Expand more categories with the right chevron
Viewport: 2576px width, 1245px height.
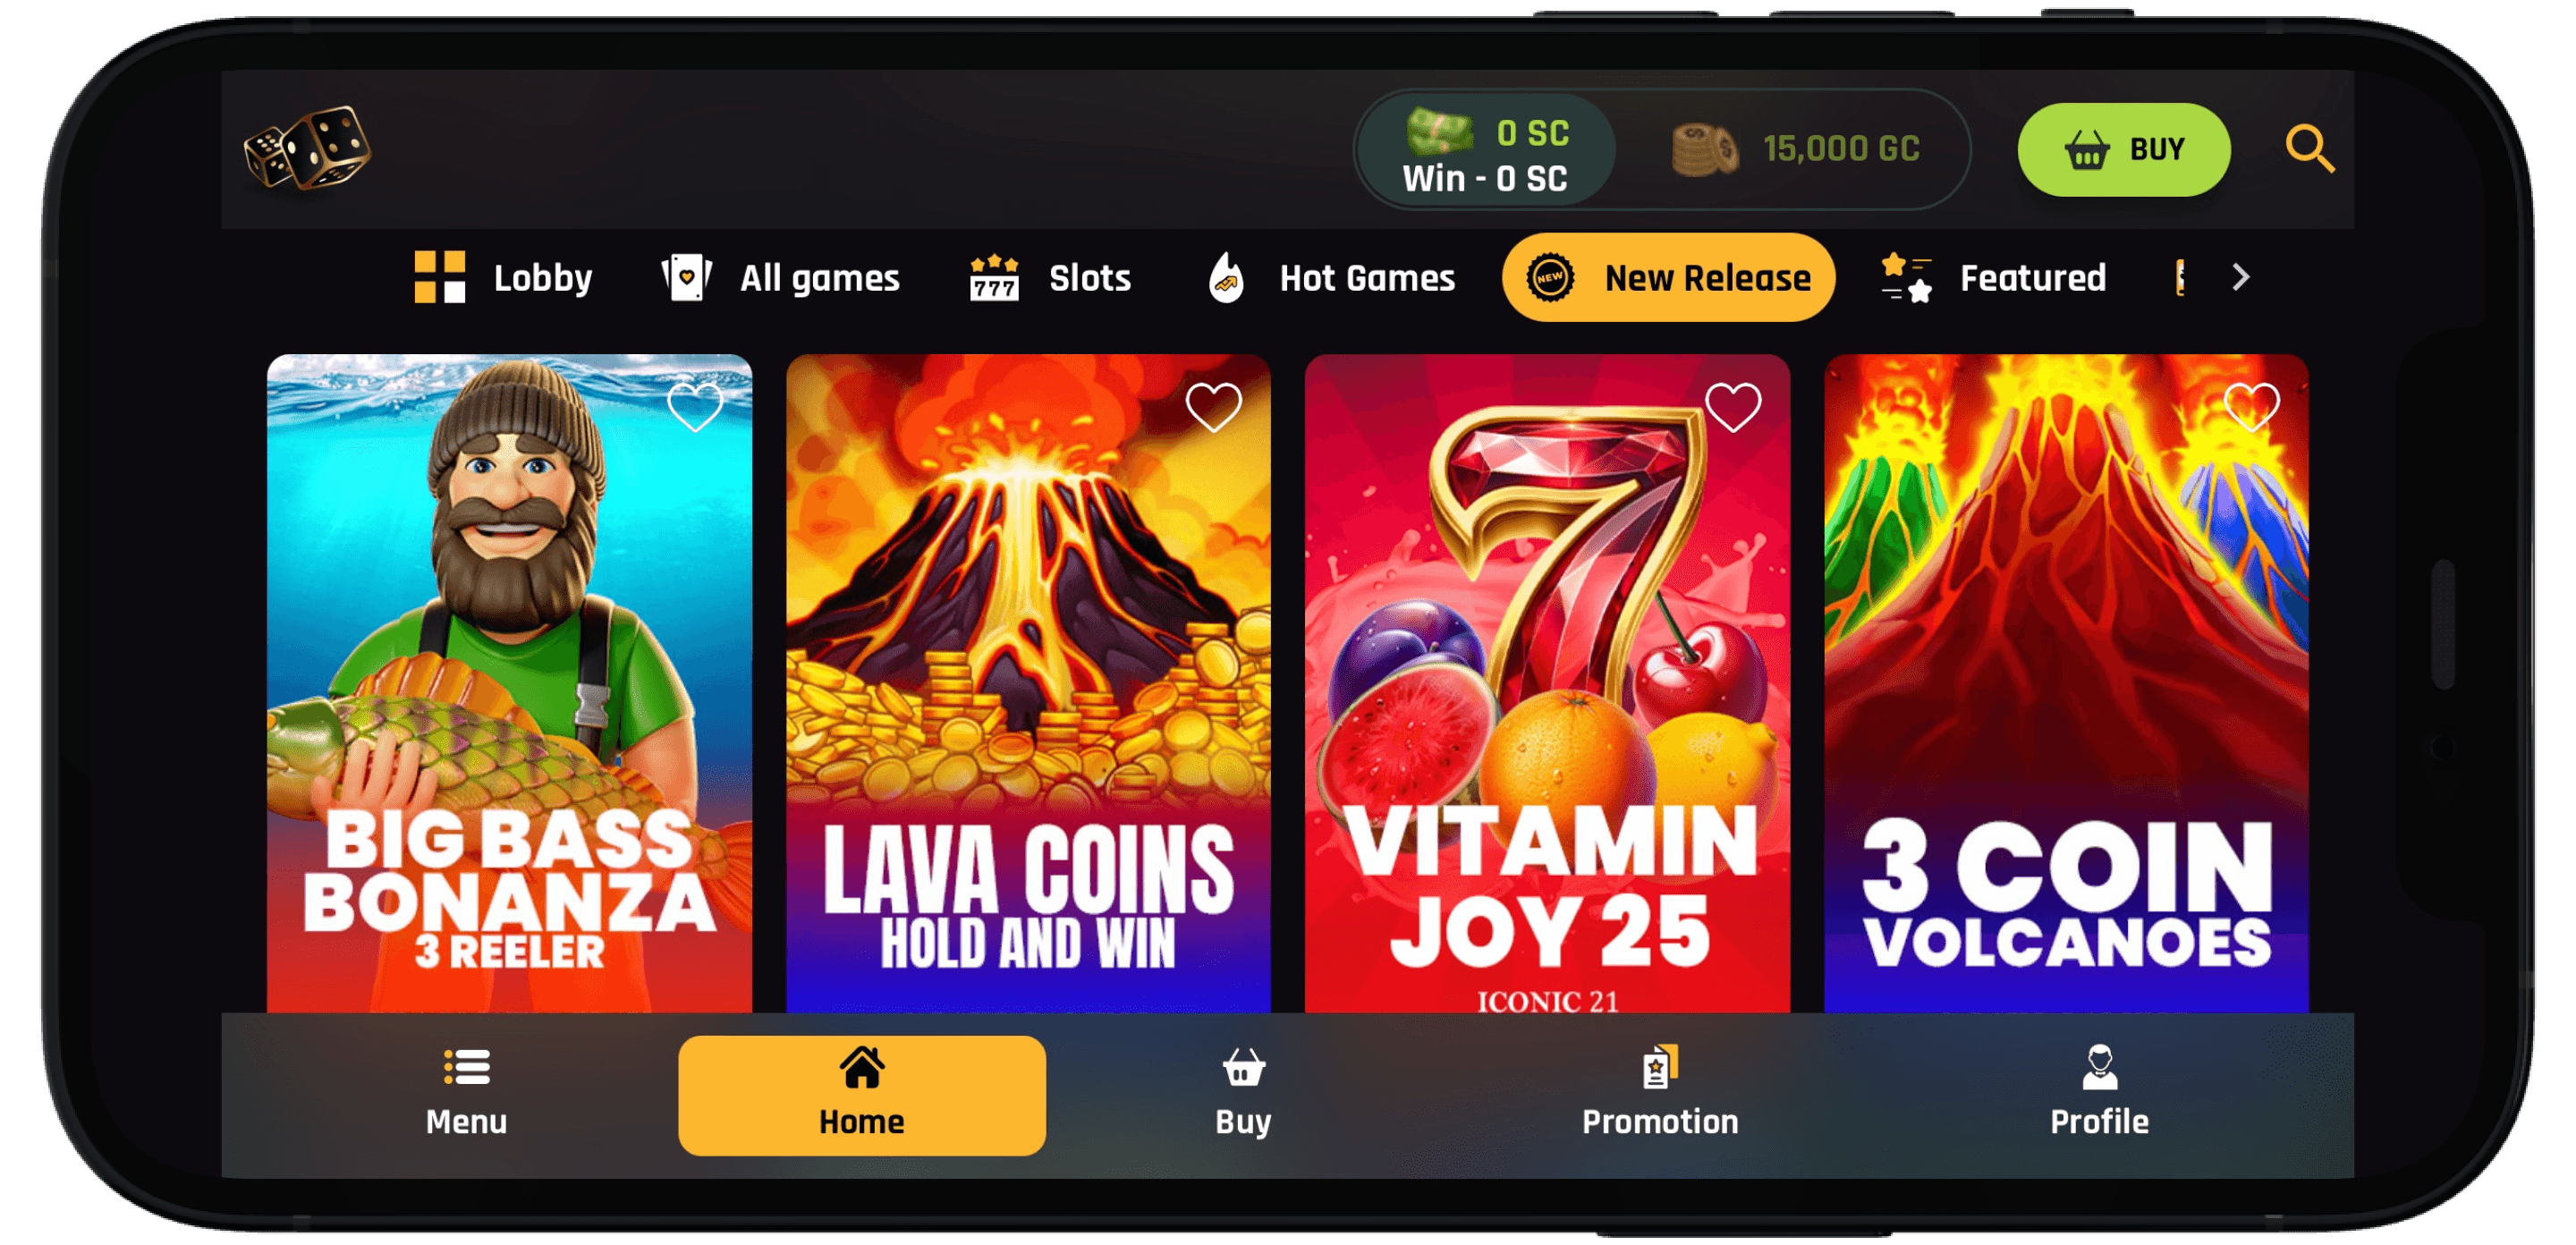point(2240,277)
